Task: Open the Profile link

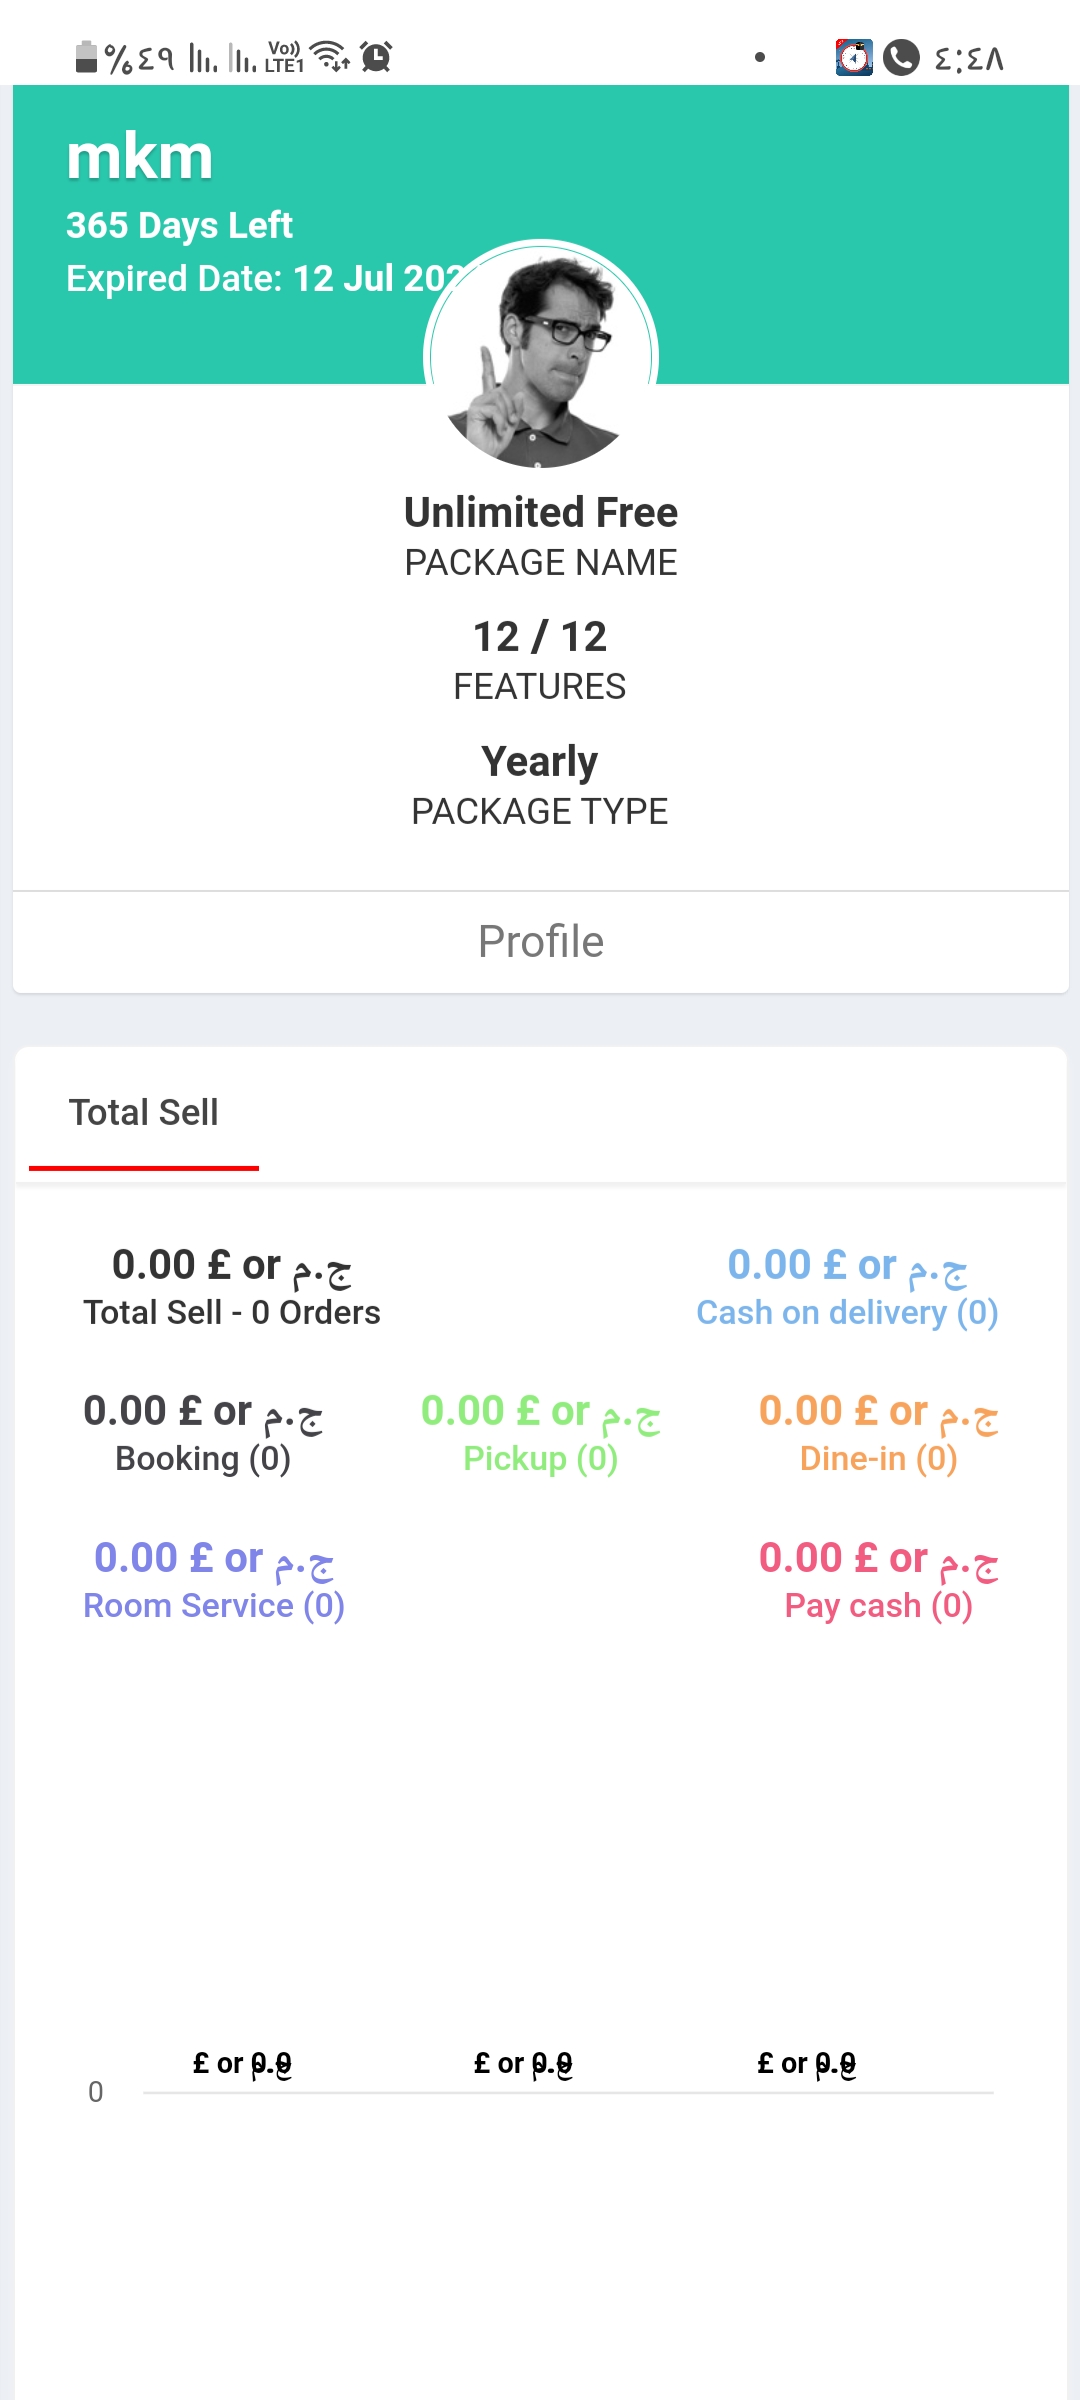Action: tap(541, 942)
